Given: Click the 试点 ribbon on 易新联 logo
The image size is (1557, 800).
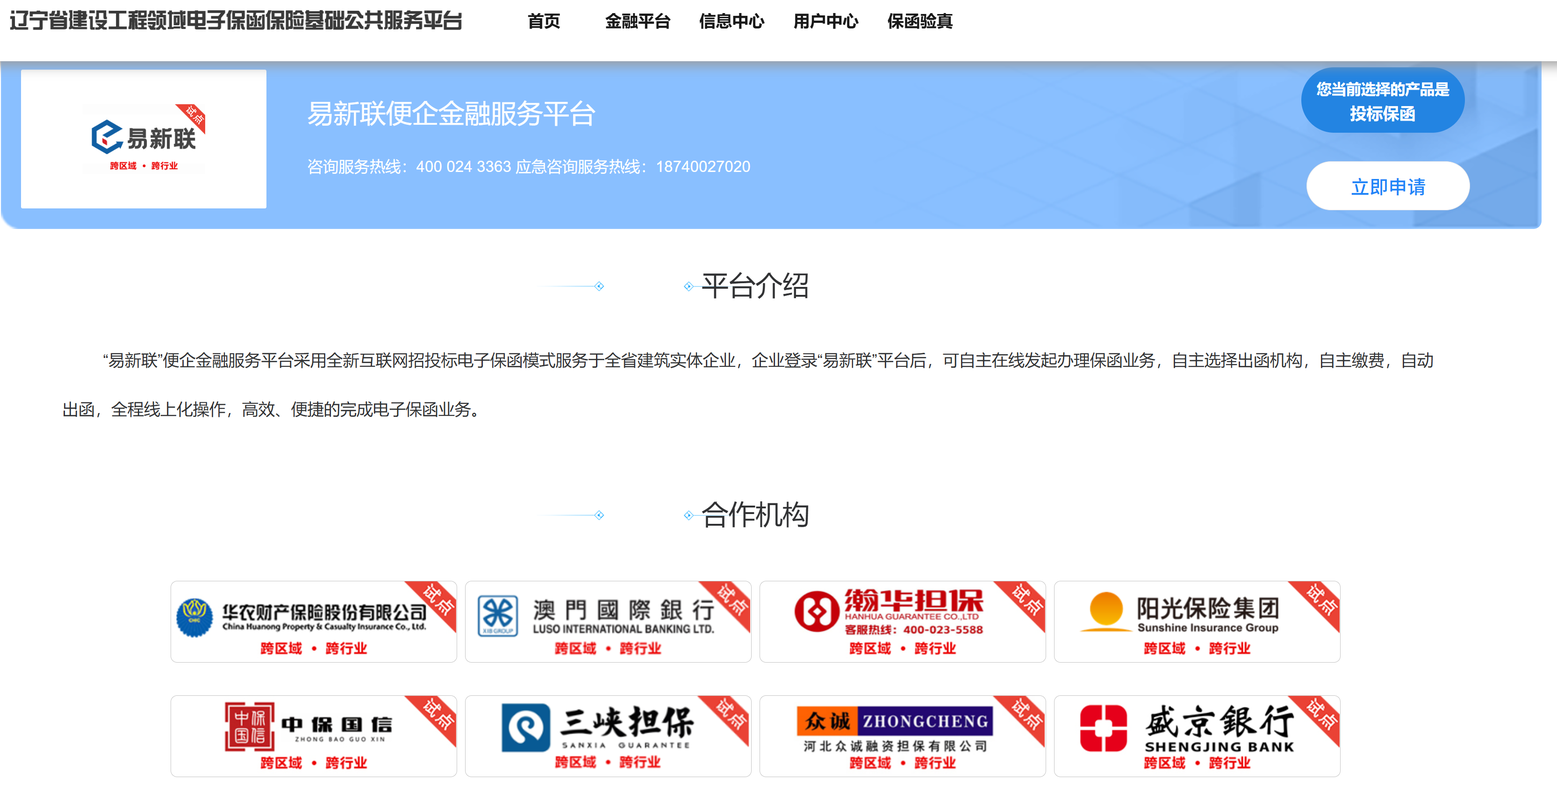Looking at the screenshot, I should pos(193,117).
